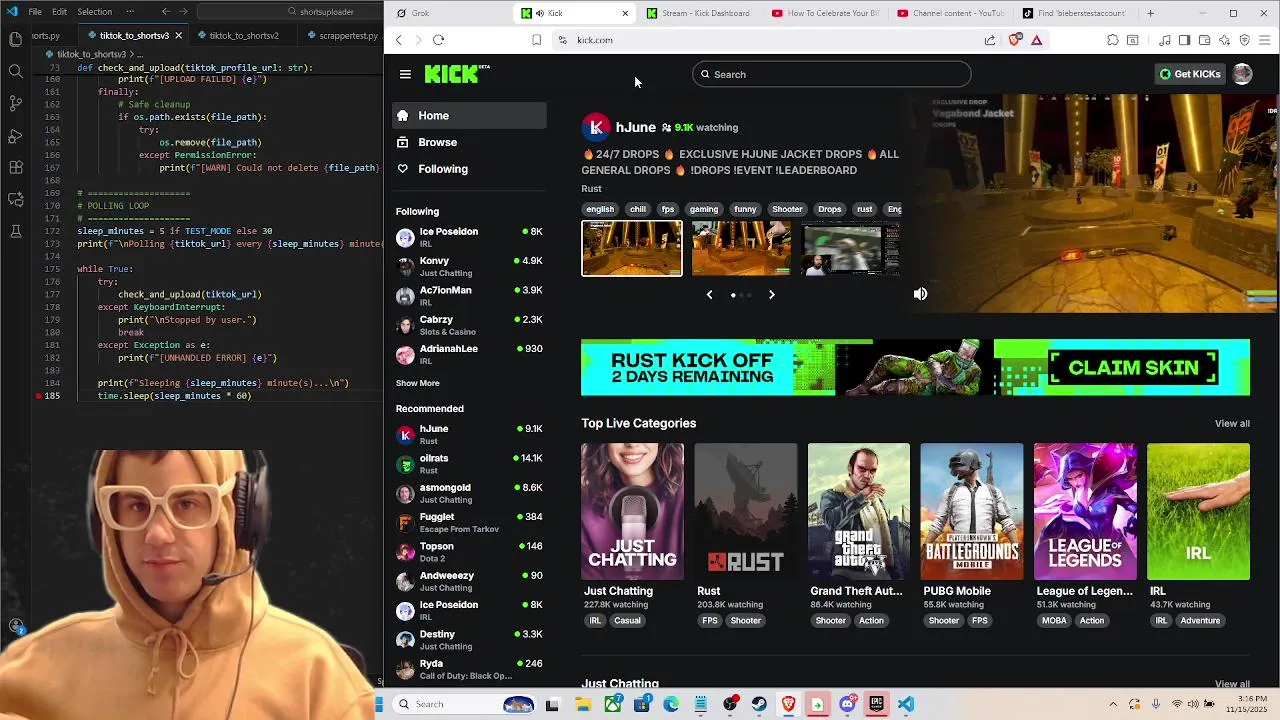Open site info icon beside kick.com address
Viewport: 1280px width, 720px height.
pos(562,40)
